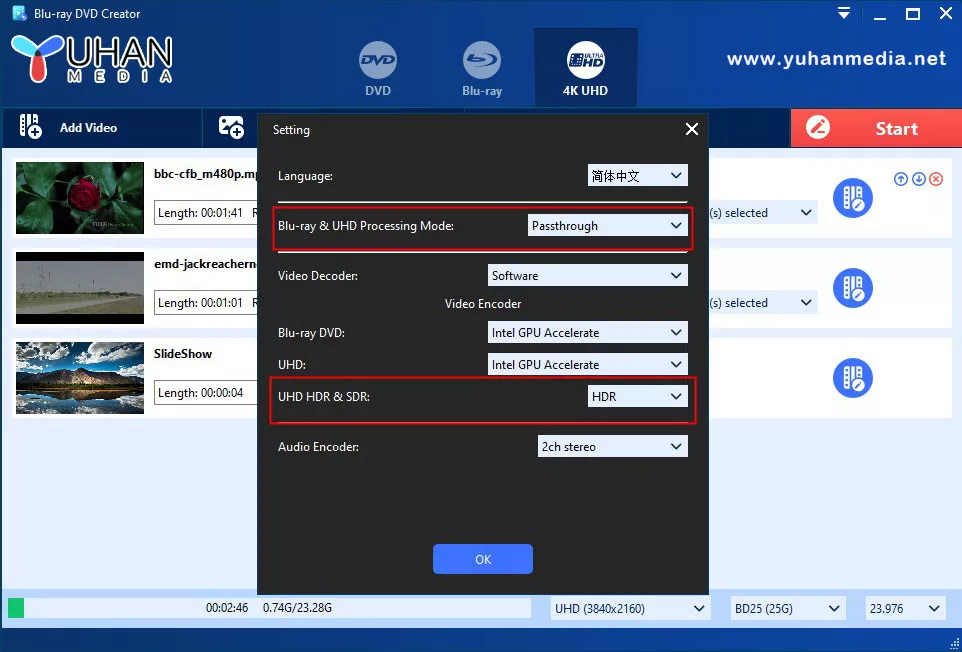Remove bbc-cfb video with the red X icon
Screen dimensions: 962x652
[936, 178]
